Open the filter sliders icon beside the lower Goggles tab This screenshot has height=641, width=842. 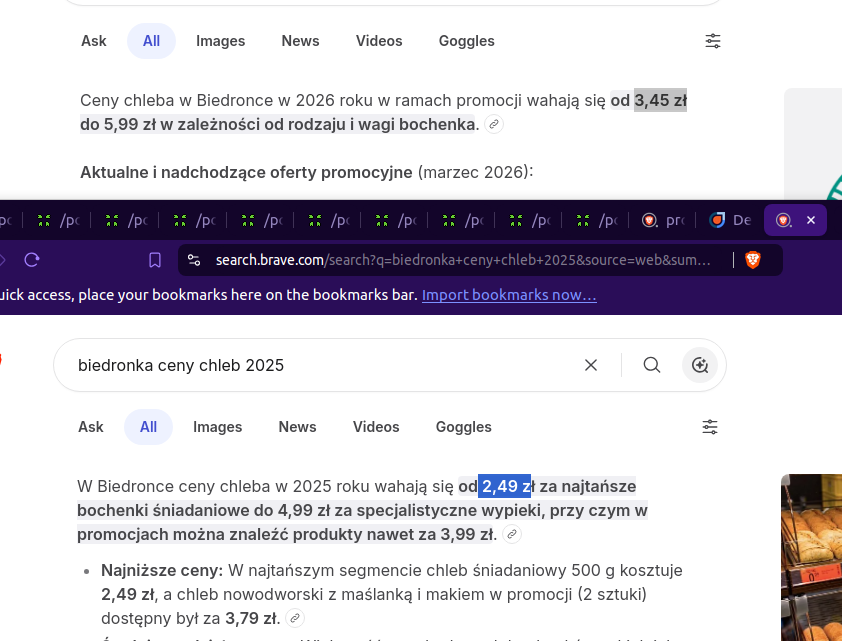pyautogui.click(x=710, y=427)
